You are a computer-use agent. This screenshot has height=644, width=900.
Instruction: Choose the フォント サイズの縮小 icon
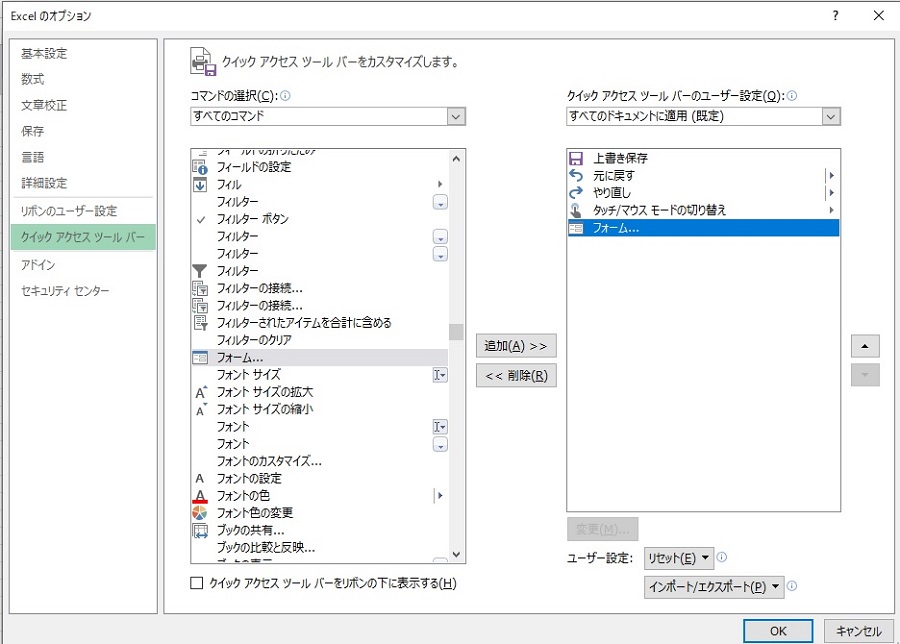coord(200,409)
